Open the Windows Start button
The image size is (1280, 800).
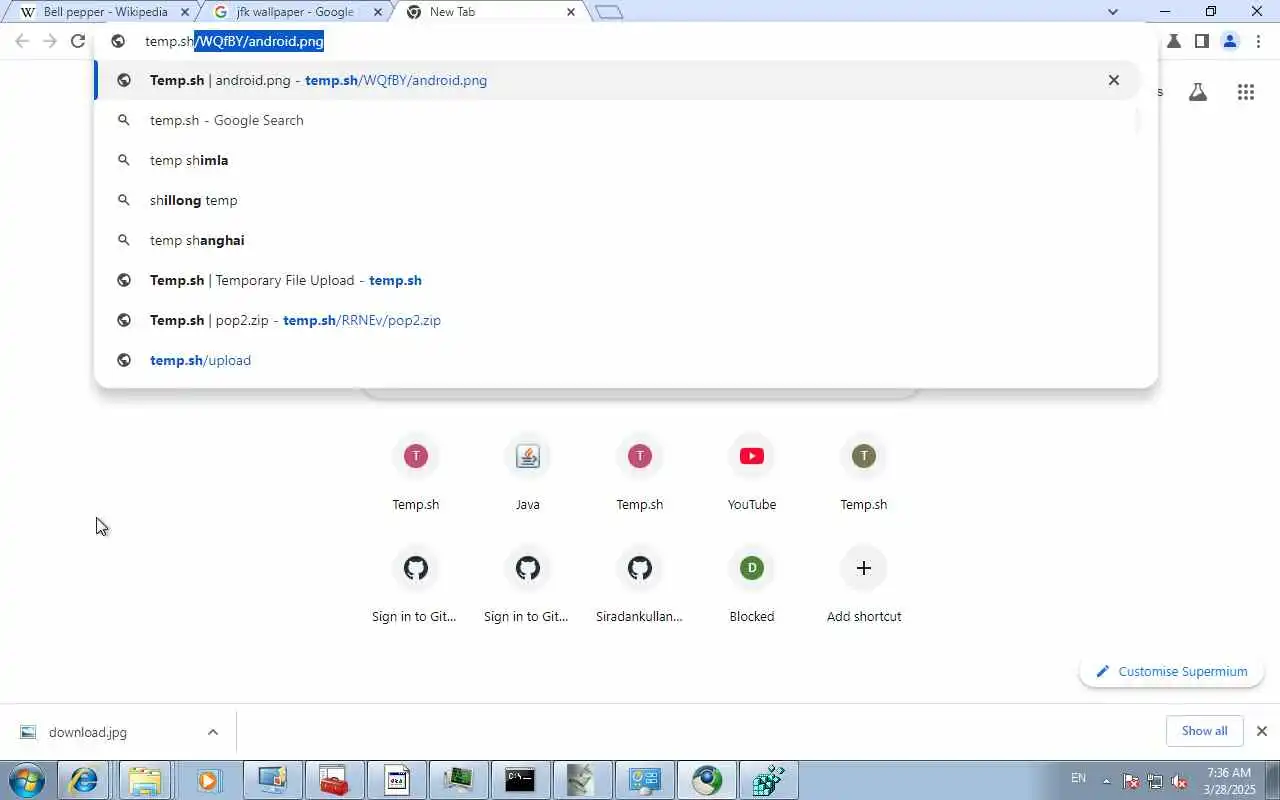coord(25,780)
